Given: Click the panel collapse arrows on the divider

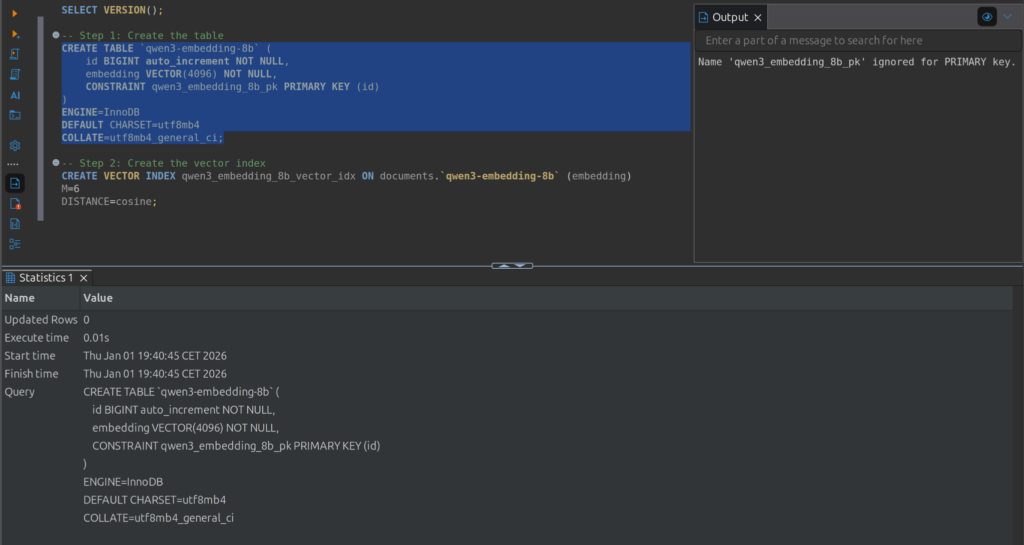Looking at the screenshot, I should click(x=512, y=266).
